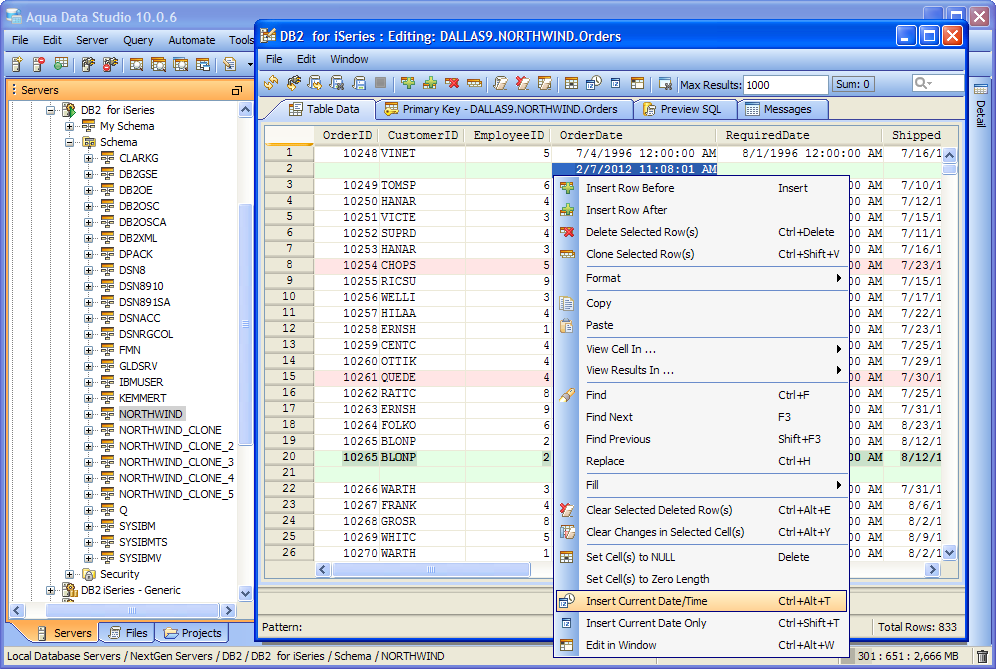Select the KEMMERT schema tree item
Image resolution: width=996 pixels, height=669 pixels.
click(142, 398)
